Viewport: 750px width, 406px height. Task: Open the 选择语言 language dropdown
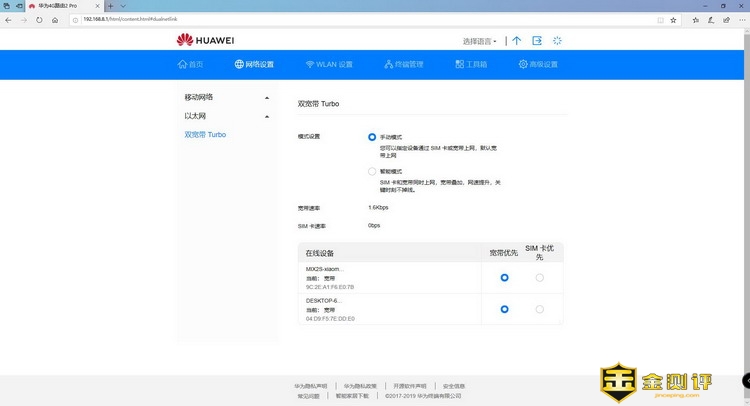pyautogui.click(x=480, y=41)
